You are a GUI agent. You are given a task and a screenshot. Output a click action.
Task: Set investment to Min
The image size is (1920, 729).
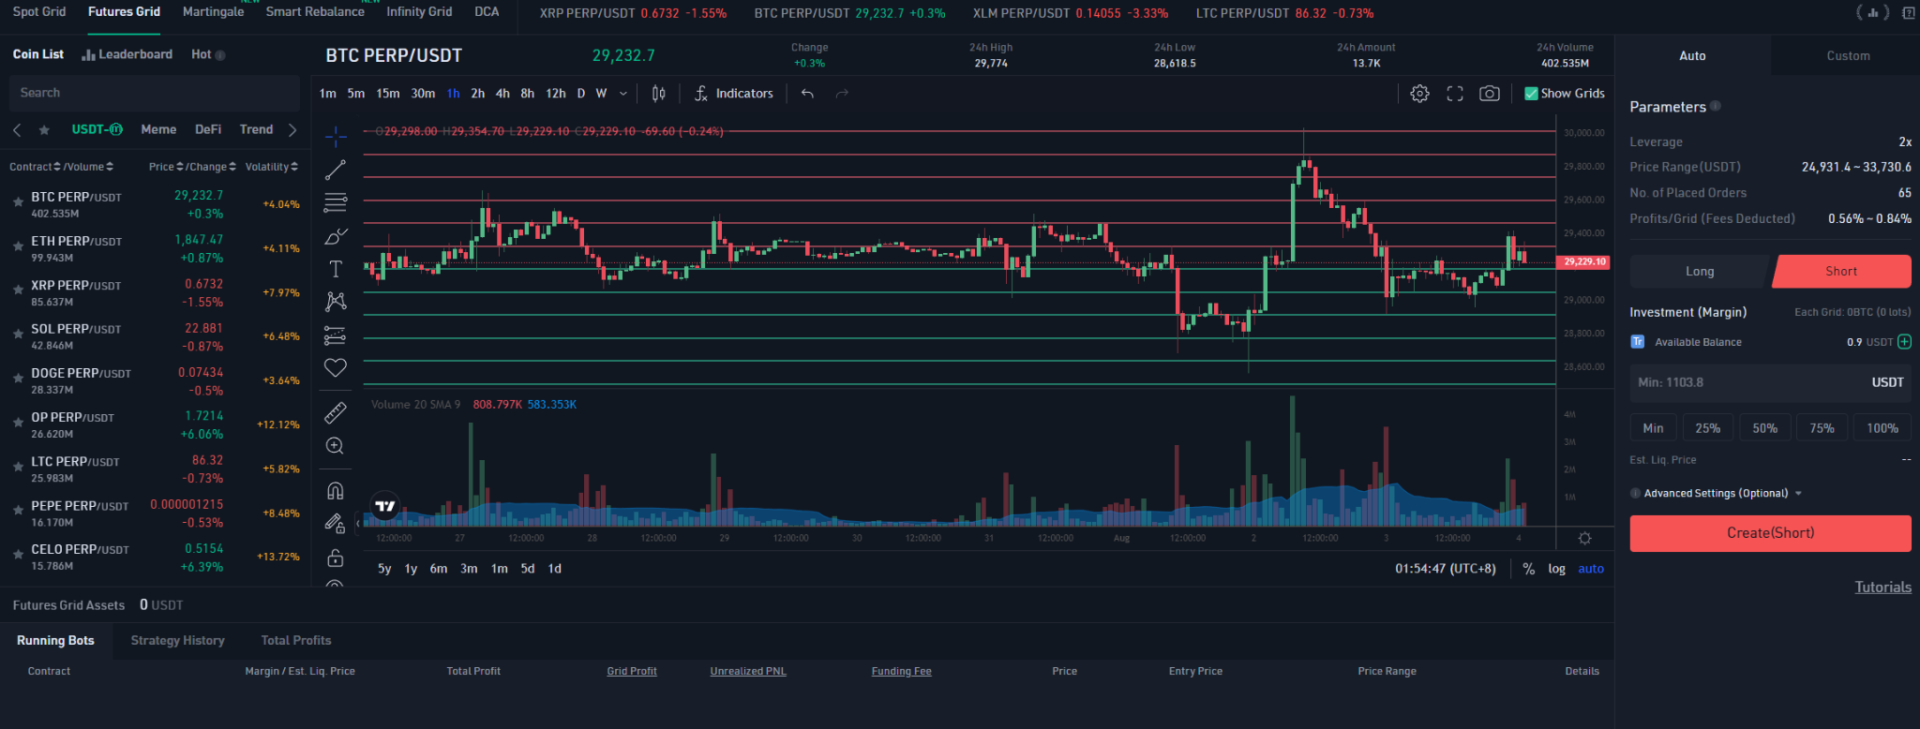click(x=1653, y=428)
